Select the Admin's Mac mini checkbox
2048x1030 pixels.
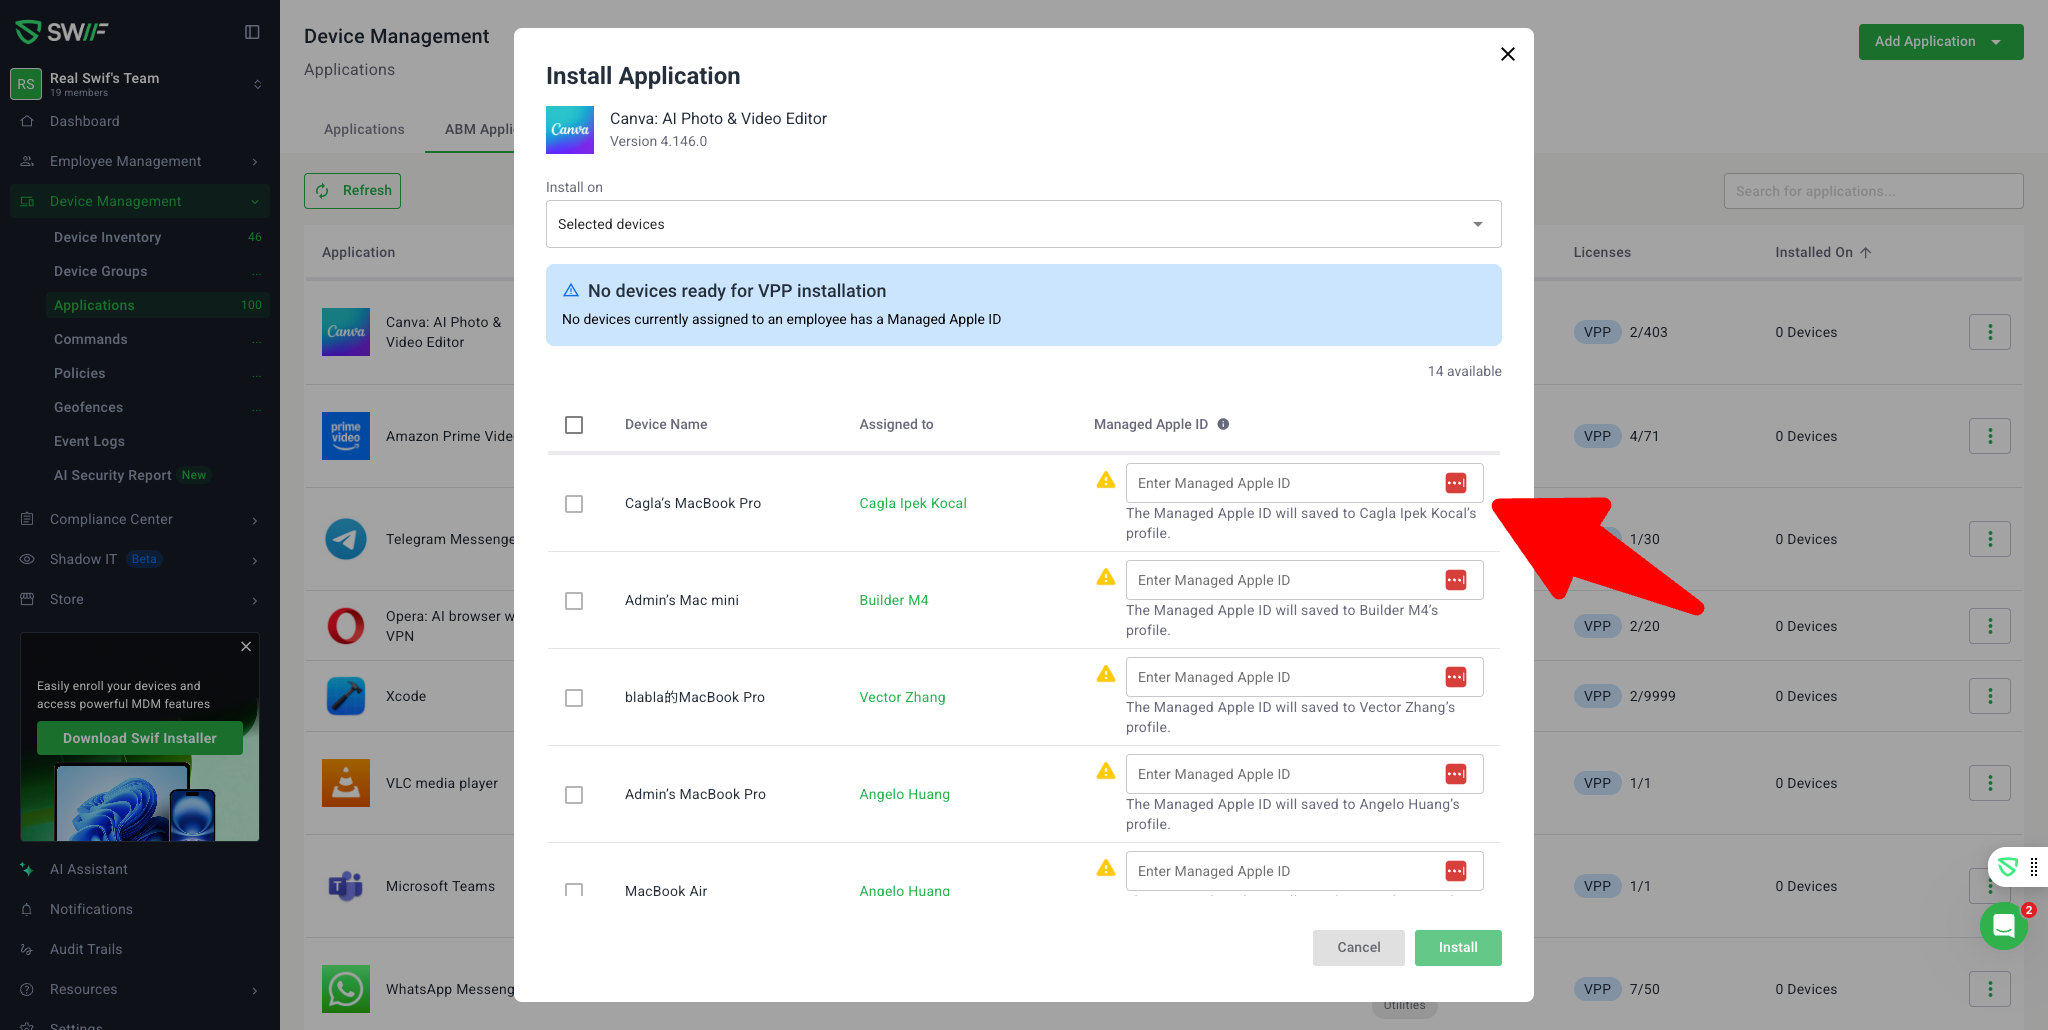pyautogui.click(x=574, y=601)
